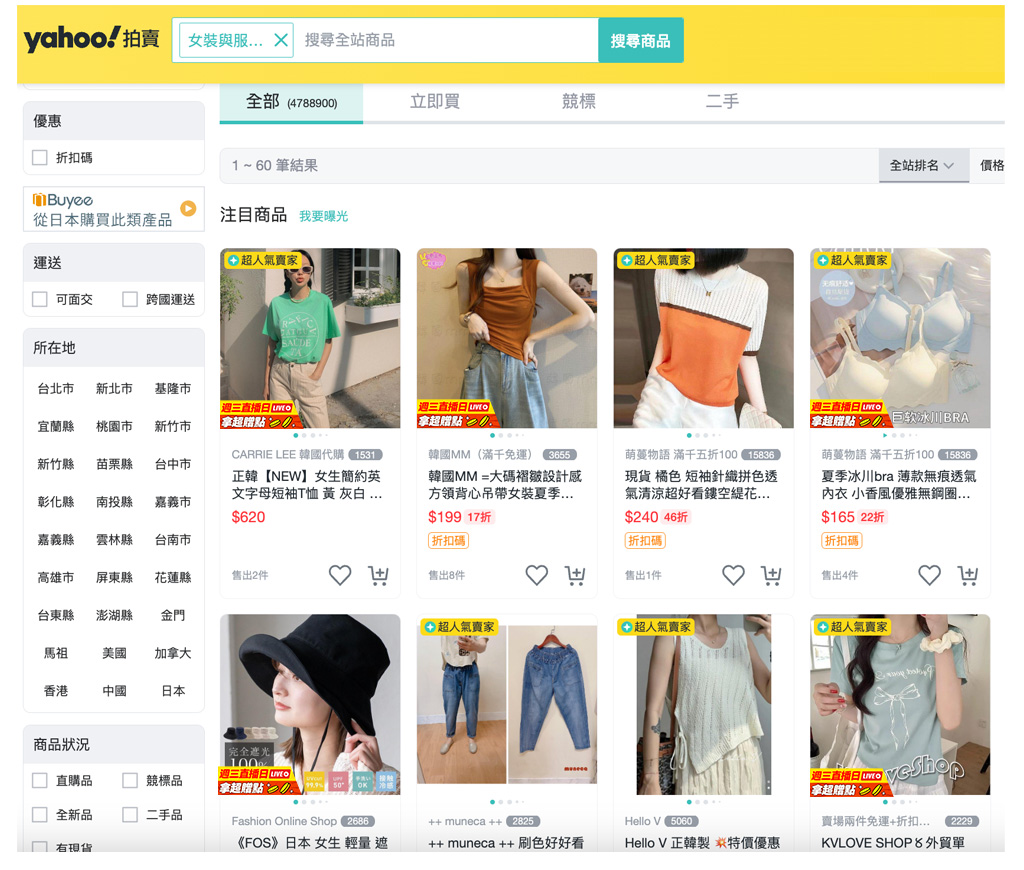The image size is (1024, 870).
Task: Switch to the 立即買 tab
Action: 435,101
